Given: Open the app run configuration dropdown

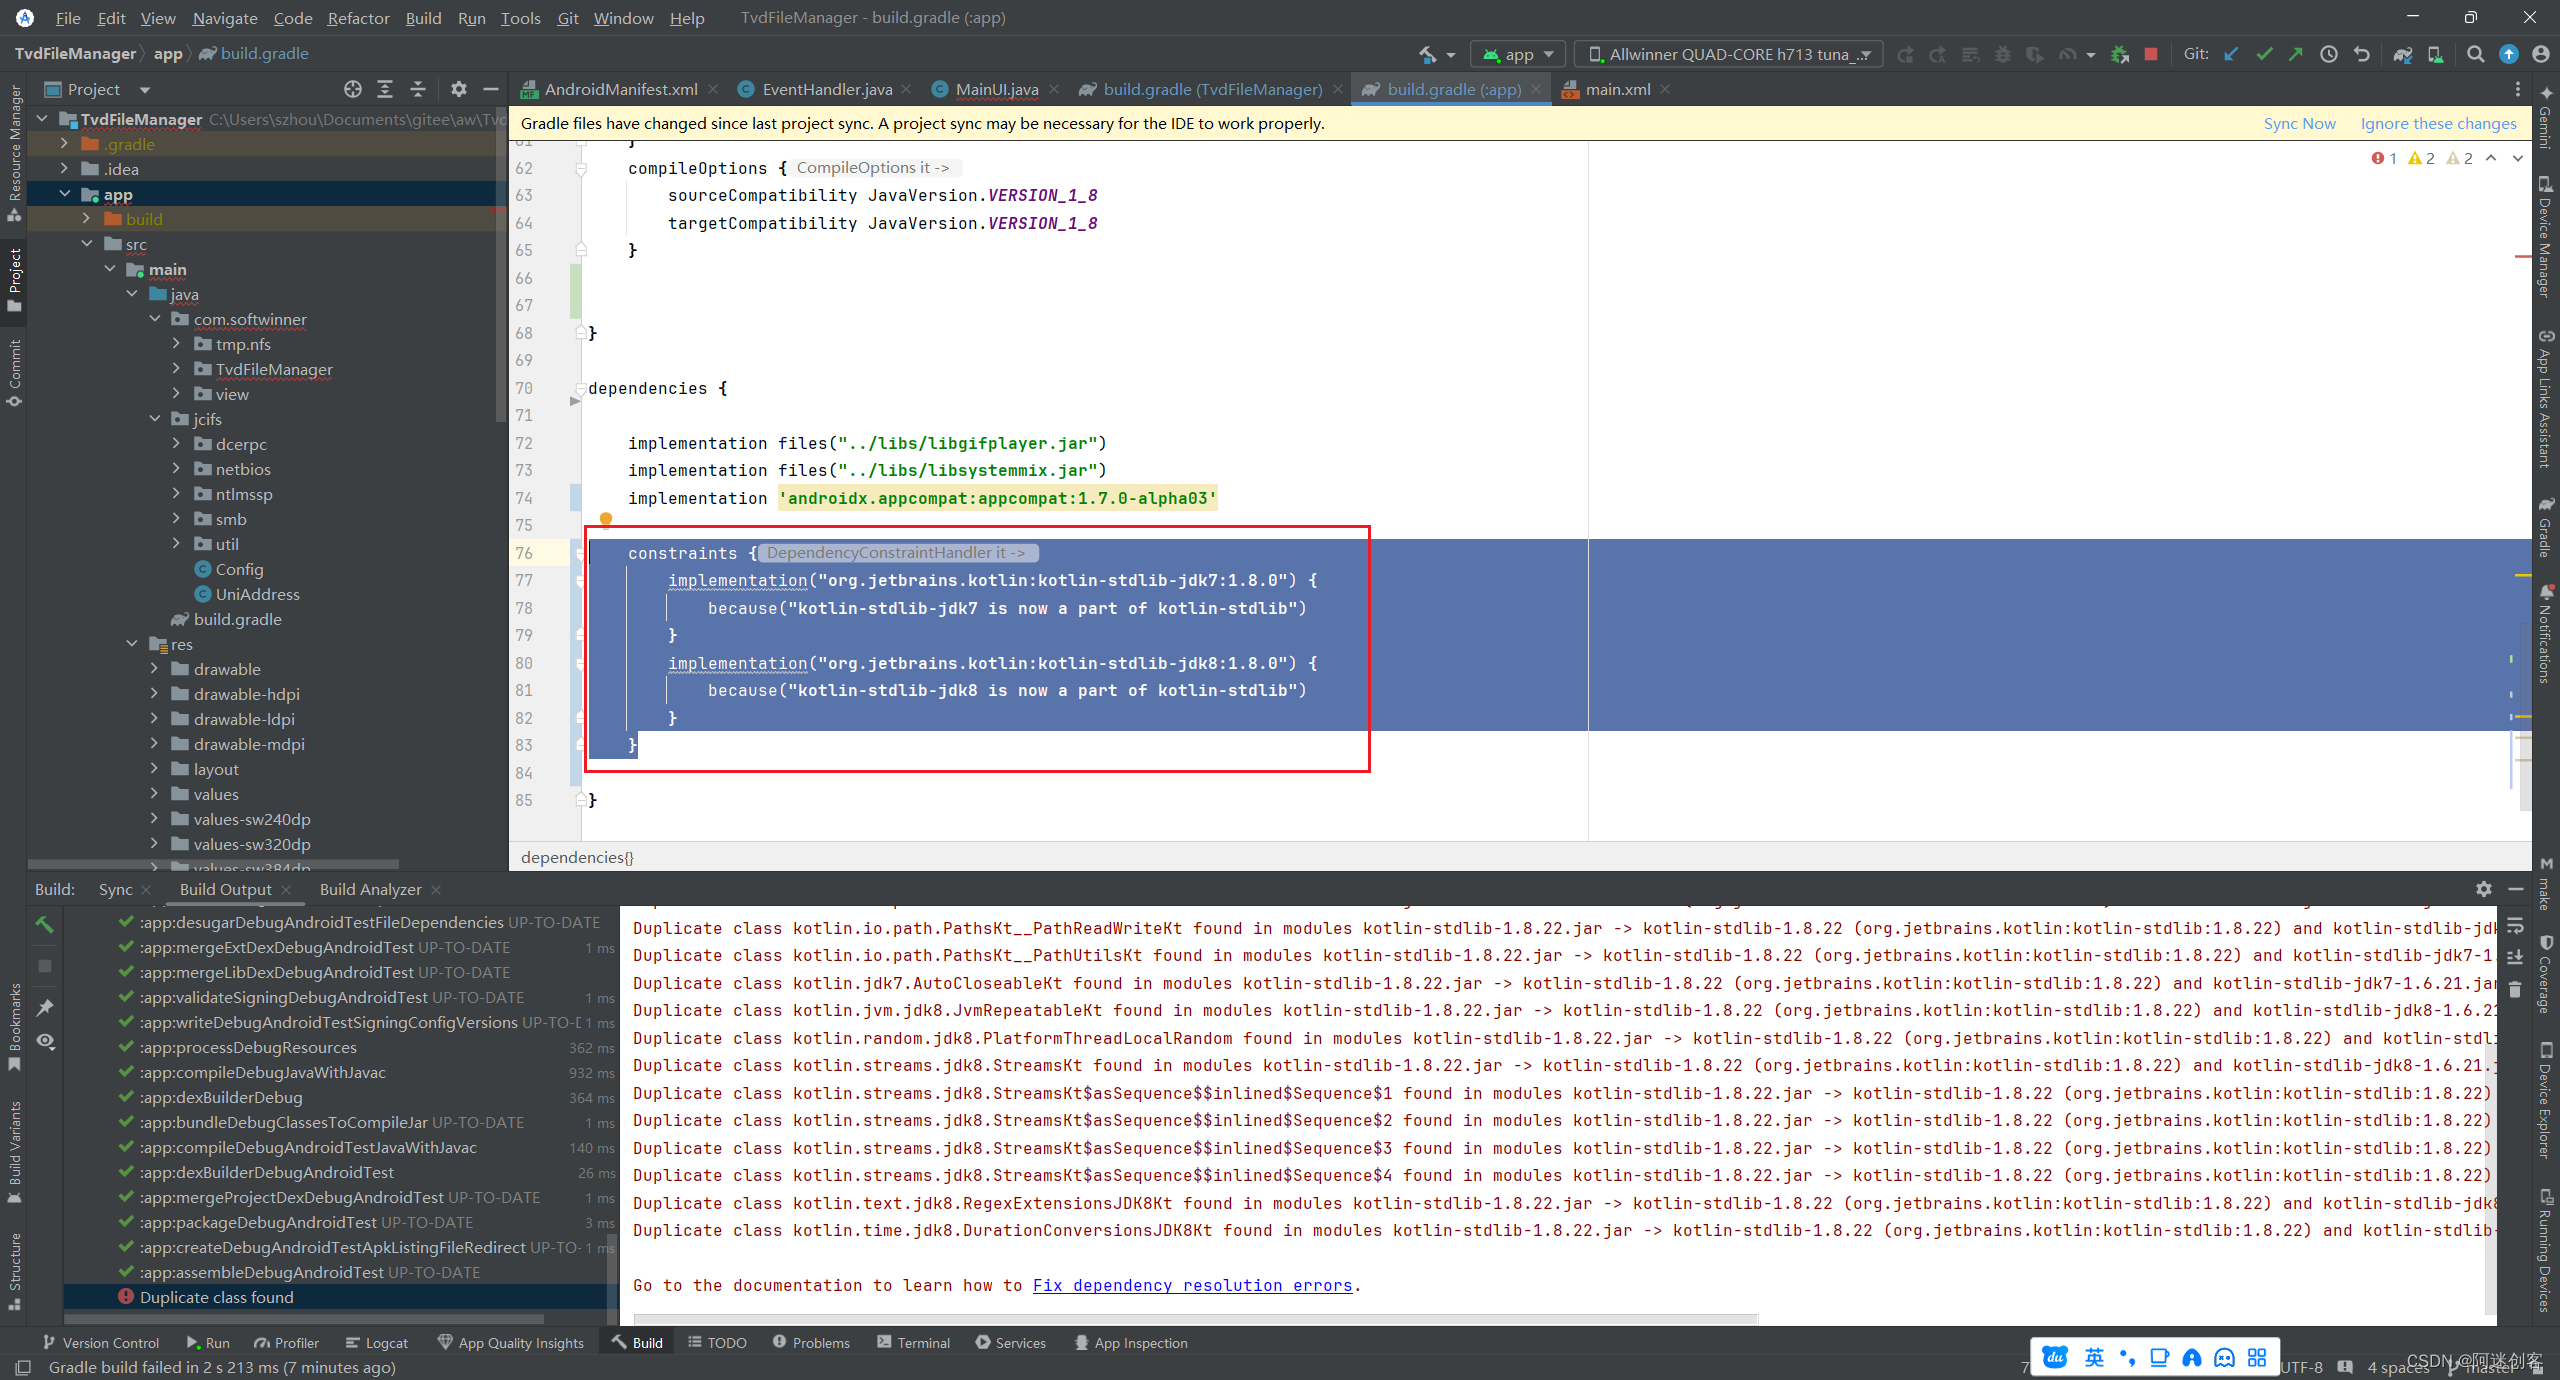Looking at the screenshot, I should tap(1518, 54).
